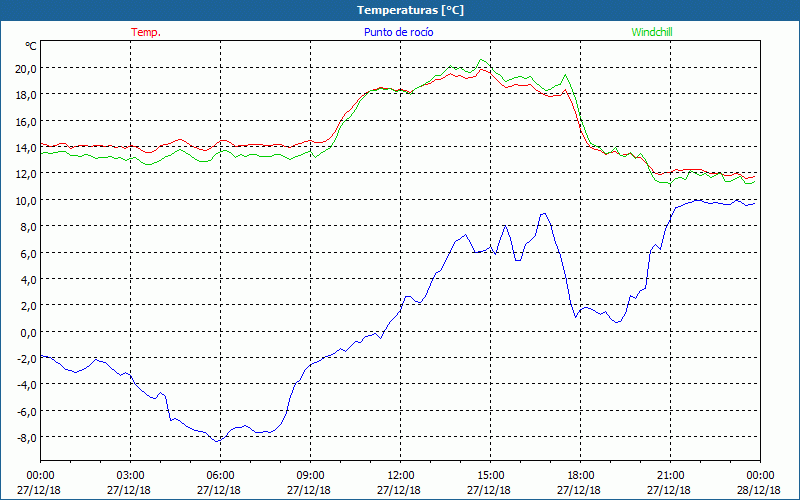Image resolution: width=800 pixels, height=500 pixels.
Task: Click the Temperaturas [°C] chart title
Action: click(410, 10)
